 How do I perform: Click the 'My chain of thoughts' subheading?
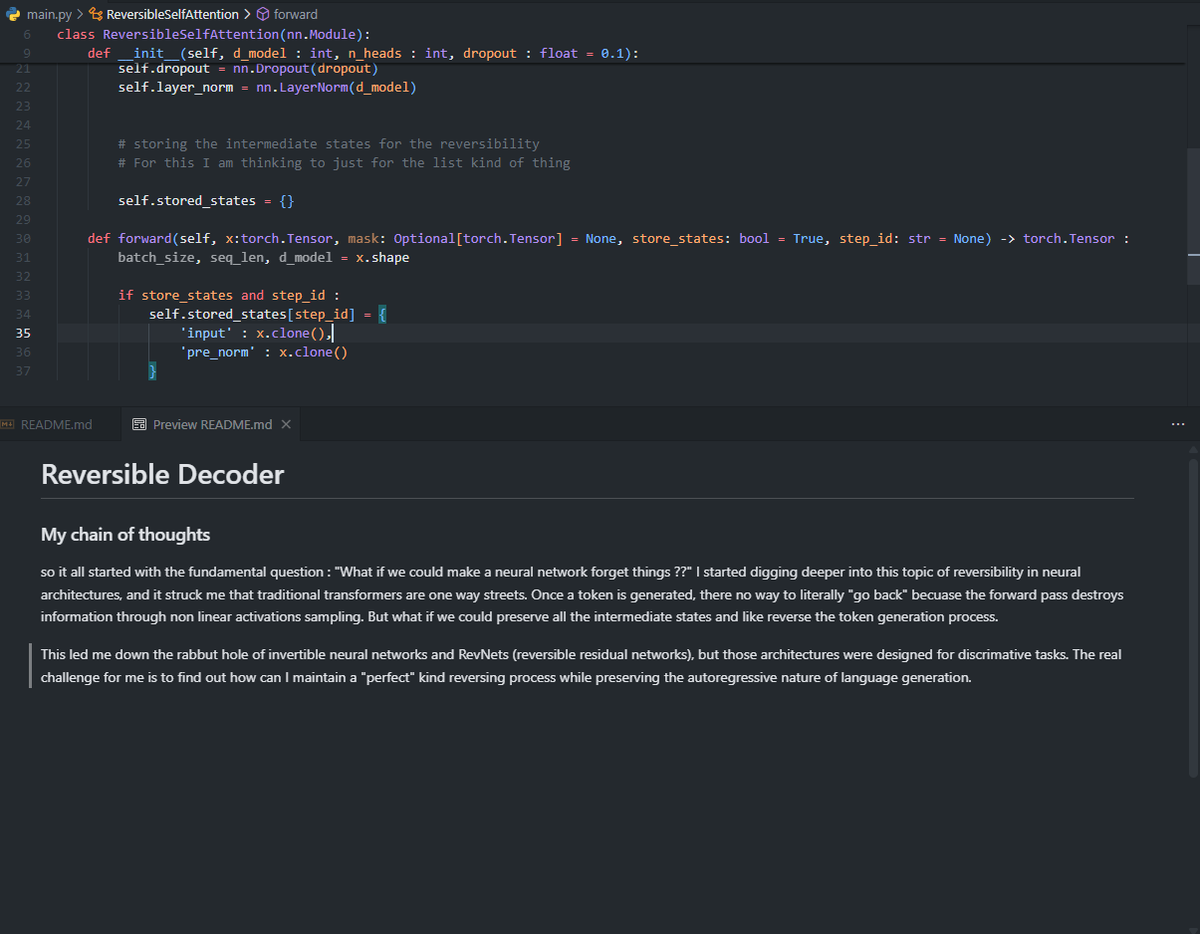pyautogui.click(x=125, y=534)
